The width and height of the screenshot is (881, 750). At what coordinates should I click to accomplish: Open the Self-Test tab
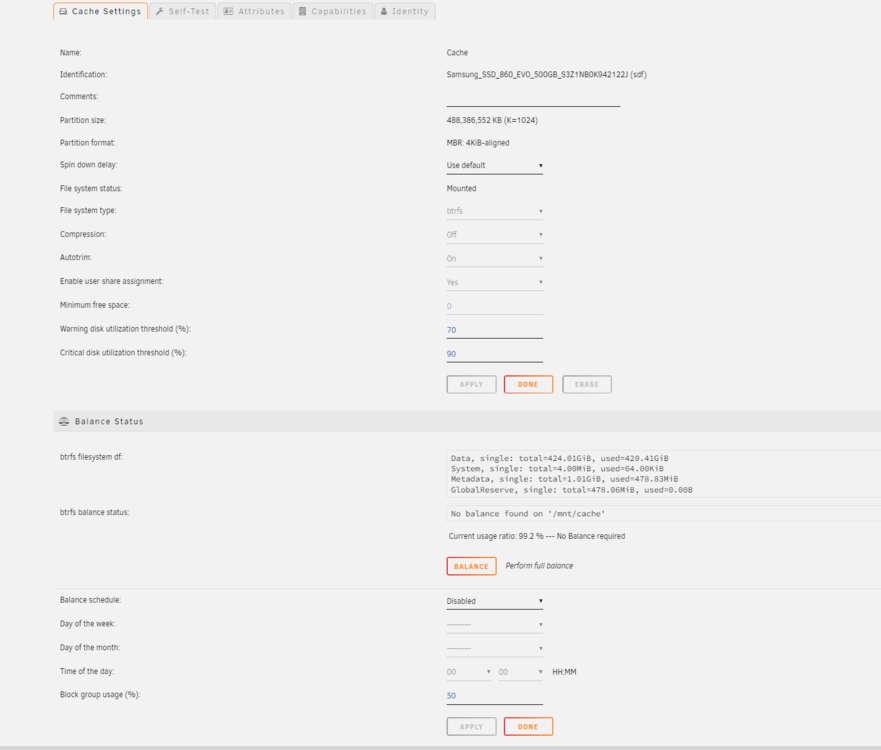click(x=183, y=11)
